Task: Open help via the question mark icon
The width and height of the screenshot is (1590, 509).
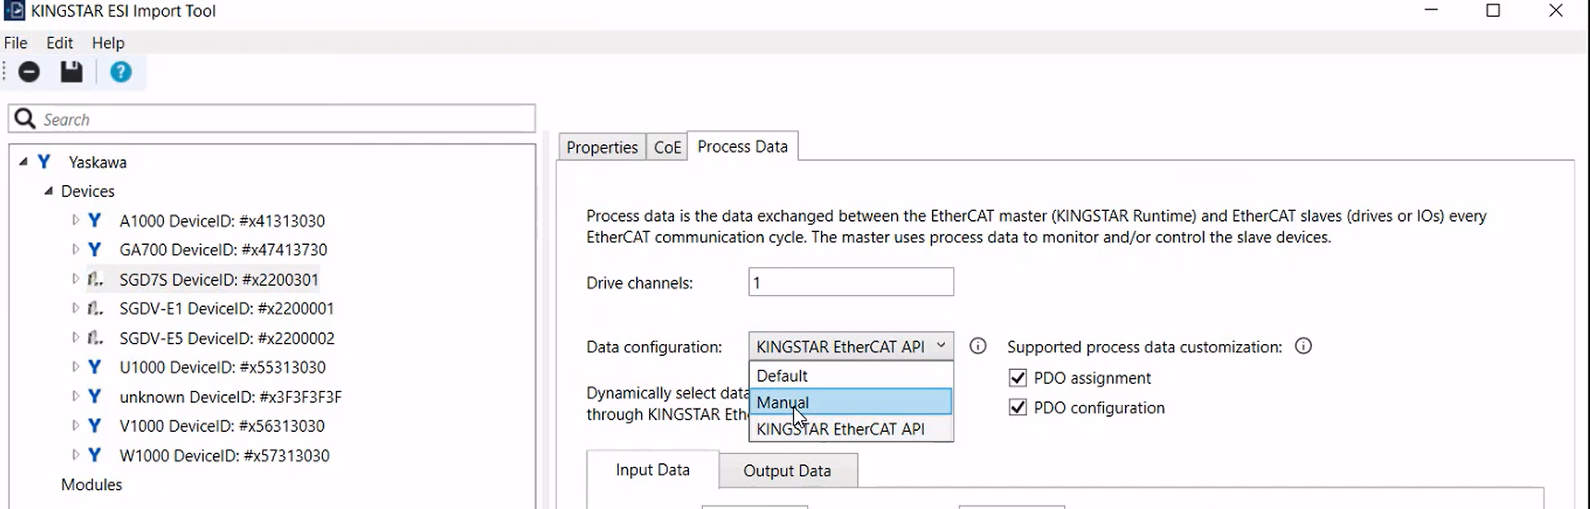Action: tap(121, 72)
